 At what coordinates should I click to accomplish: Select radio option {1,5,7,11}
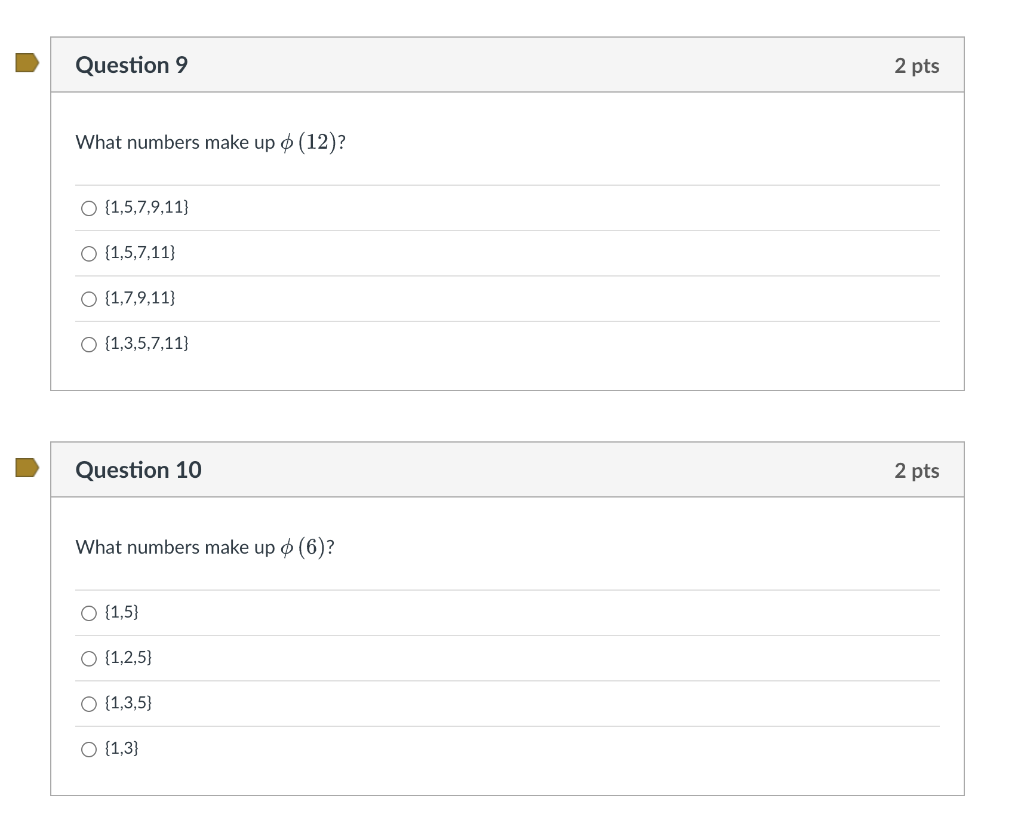tap(89, 254)
